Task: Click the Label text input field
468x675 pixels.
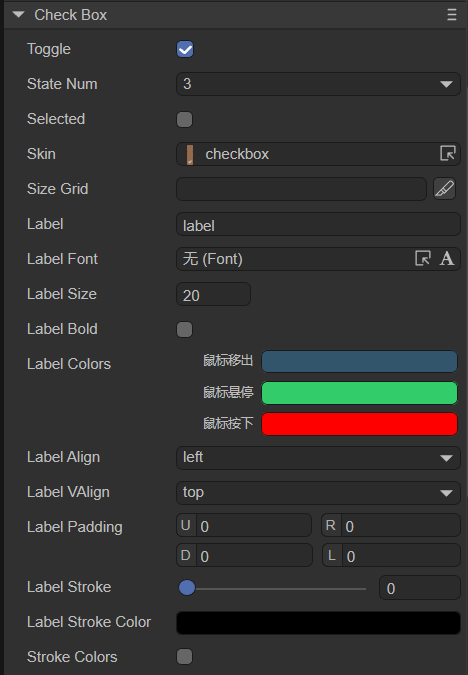Action: (x=318, y=224)
